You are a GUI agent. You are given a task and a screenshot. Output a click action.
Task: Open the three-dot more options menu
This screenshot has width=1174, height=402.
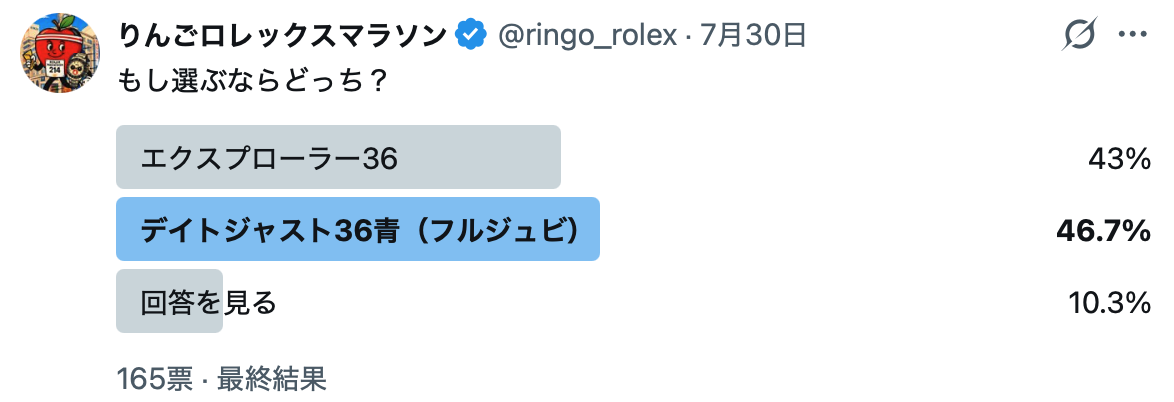[x=1133, y=34]
